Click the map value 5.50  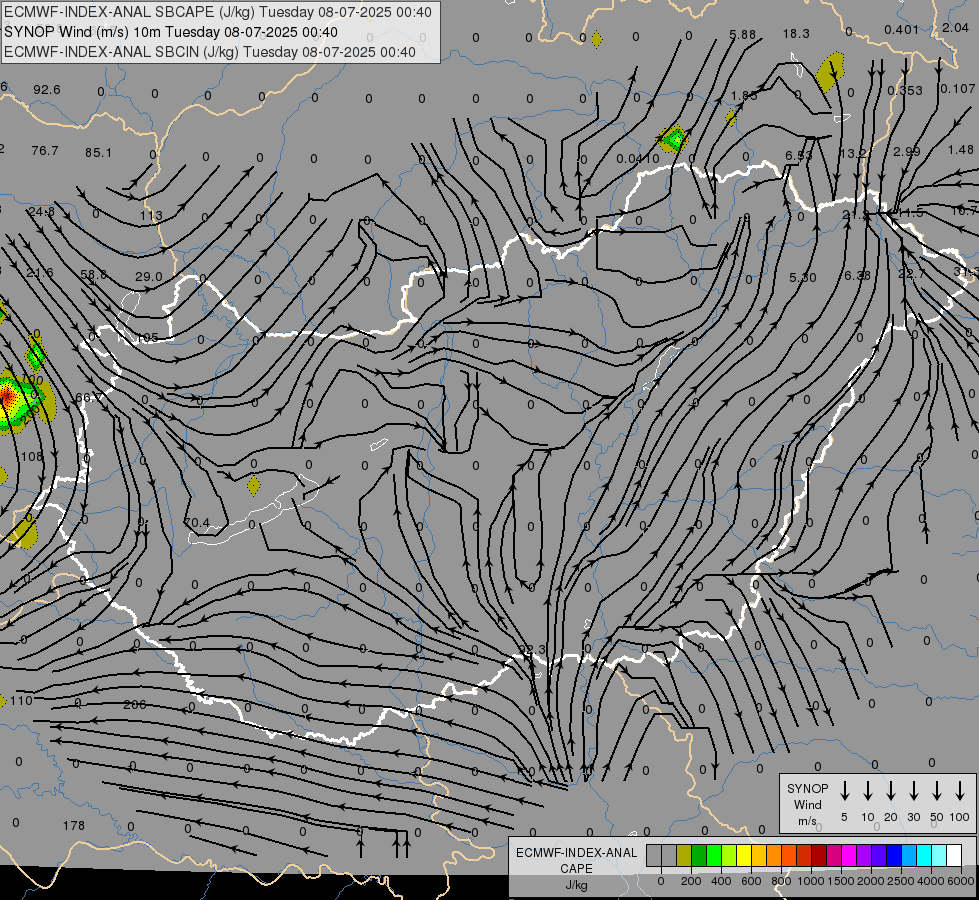click(802, 277)
